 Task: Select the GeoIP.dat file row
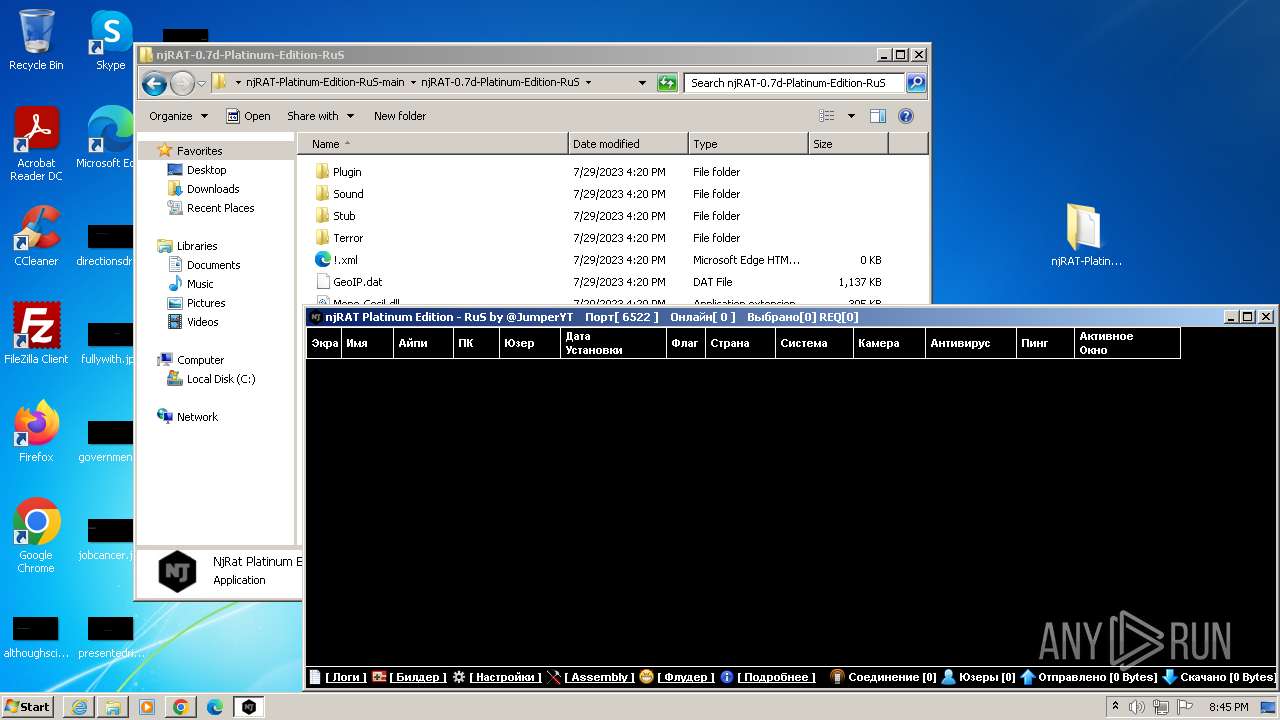(599, 282)
